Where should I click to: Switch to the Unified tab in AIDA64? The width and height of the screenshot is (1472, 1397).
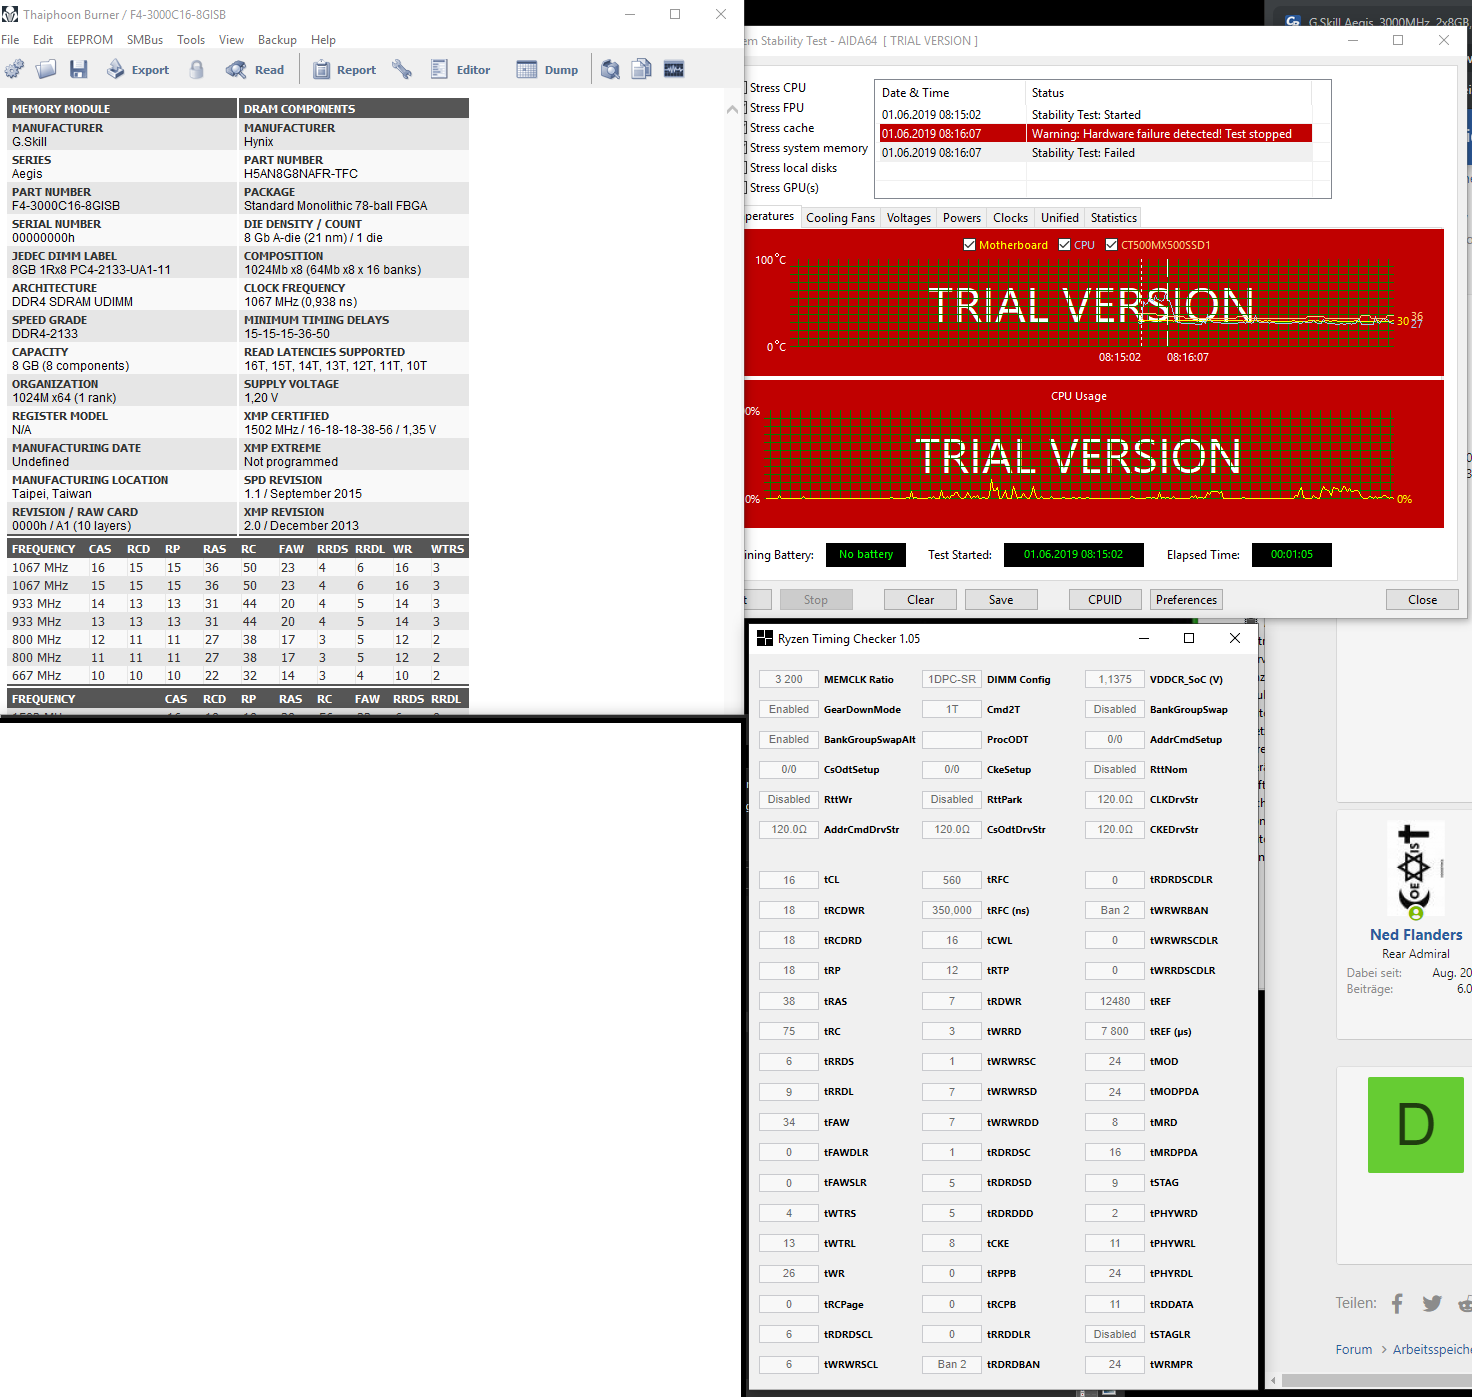point(1060,218)
